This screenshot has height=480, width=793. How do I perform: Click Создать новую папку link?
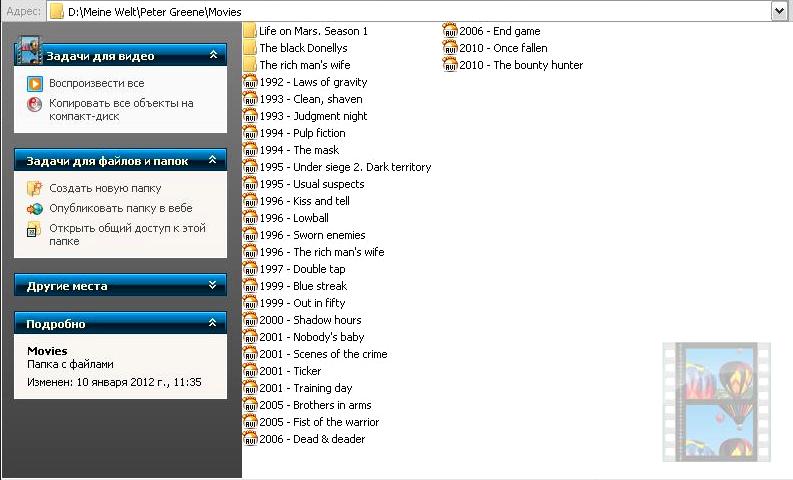(105, 188)
